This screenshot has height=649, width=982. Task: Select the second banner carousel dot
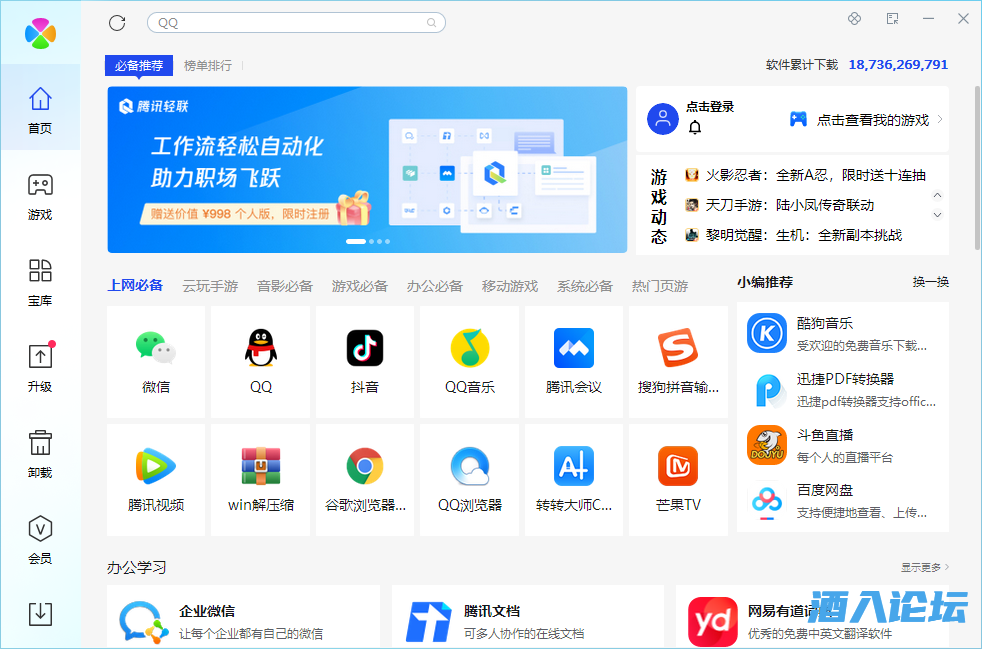(371, 241)
